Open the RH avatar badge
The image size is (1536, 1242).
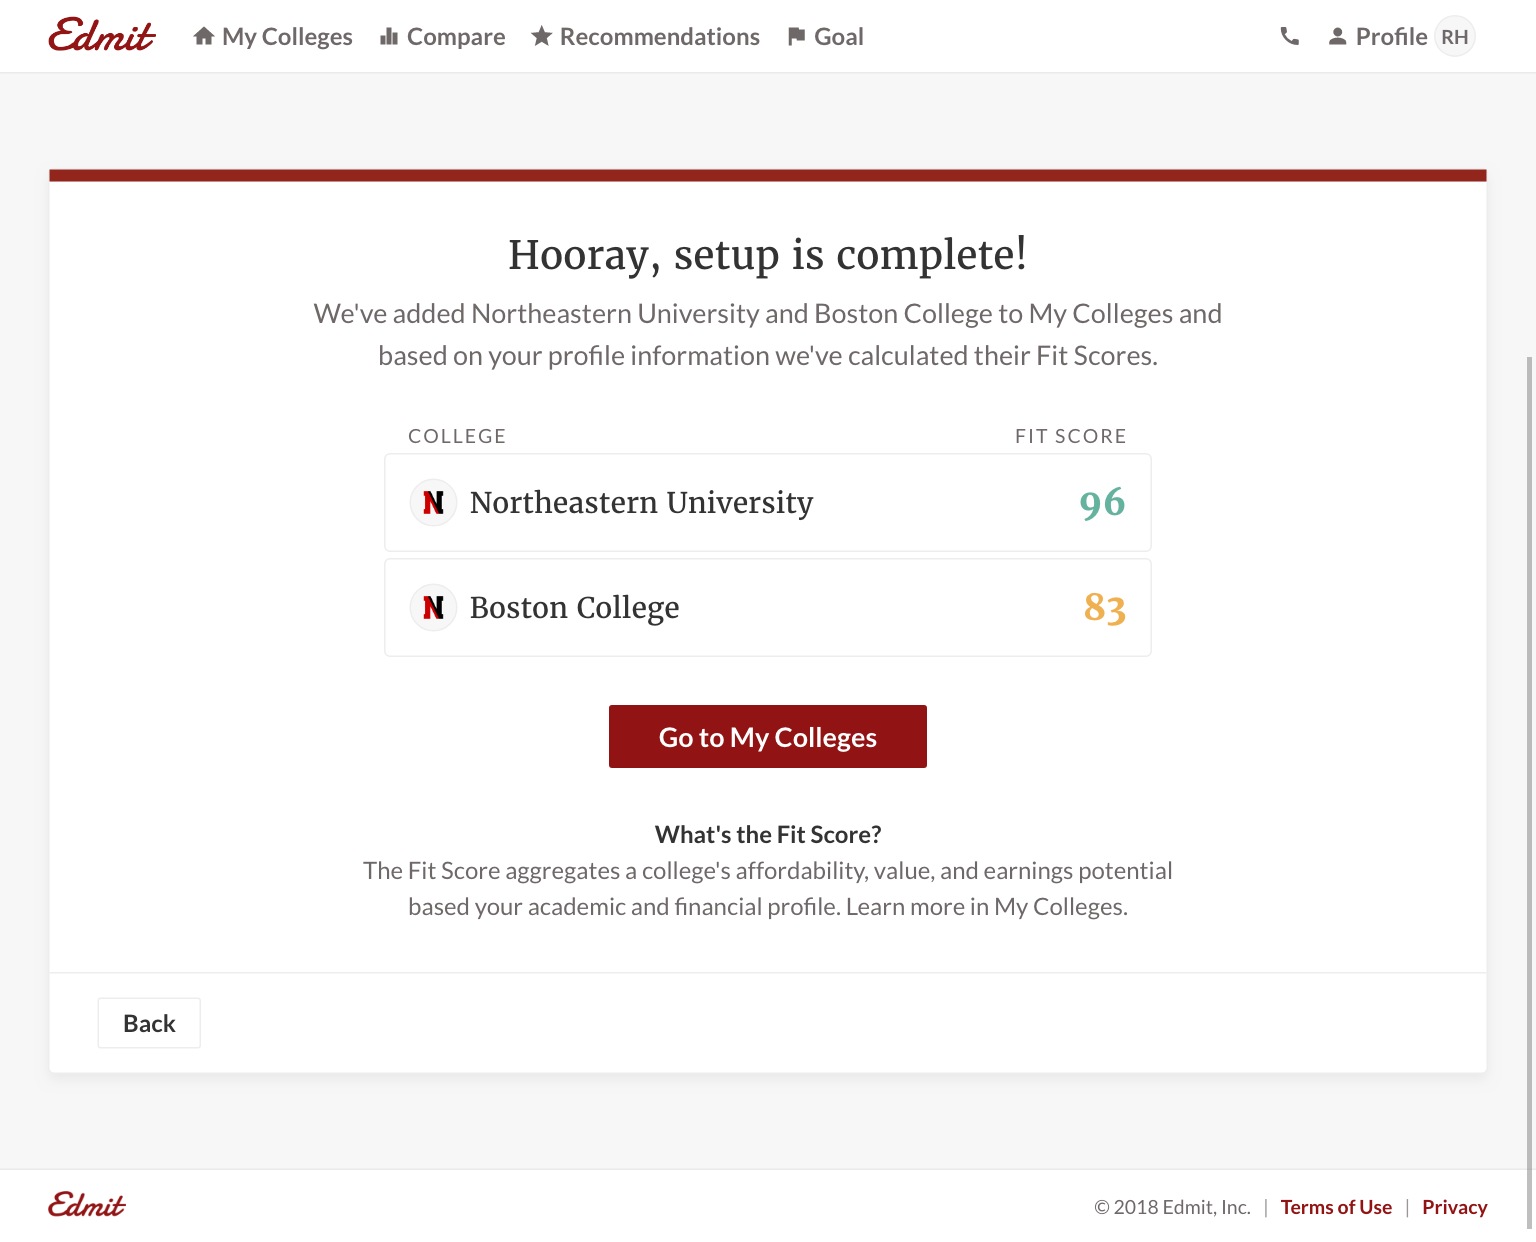[x=1454, y=37]
